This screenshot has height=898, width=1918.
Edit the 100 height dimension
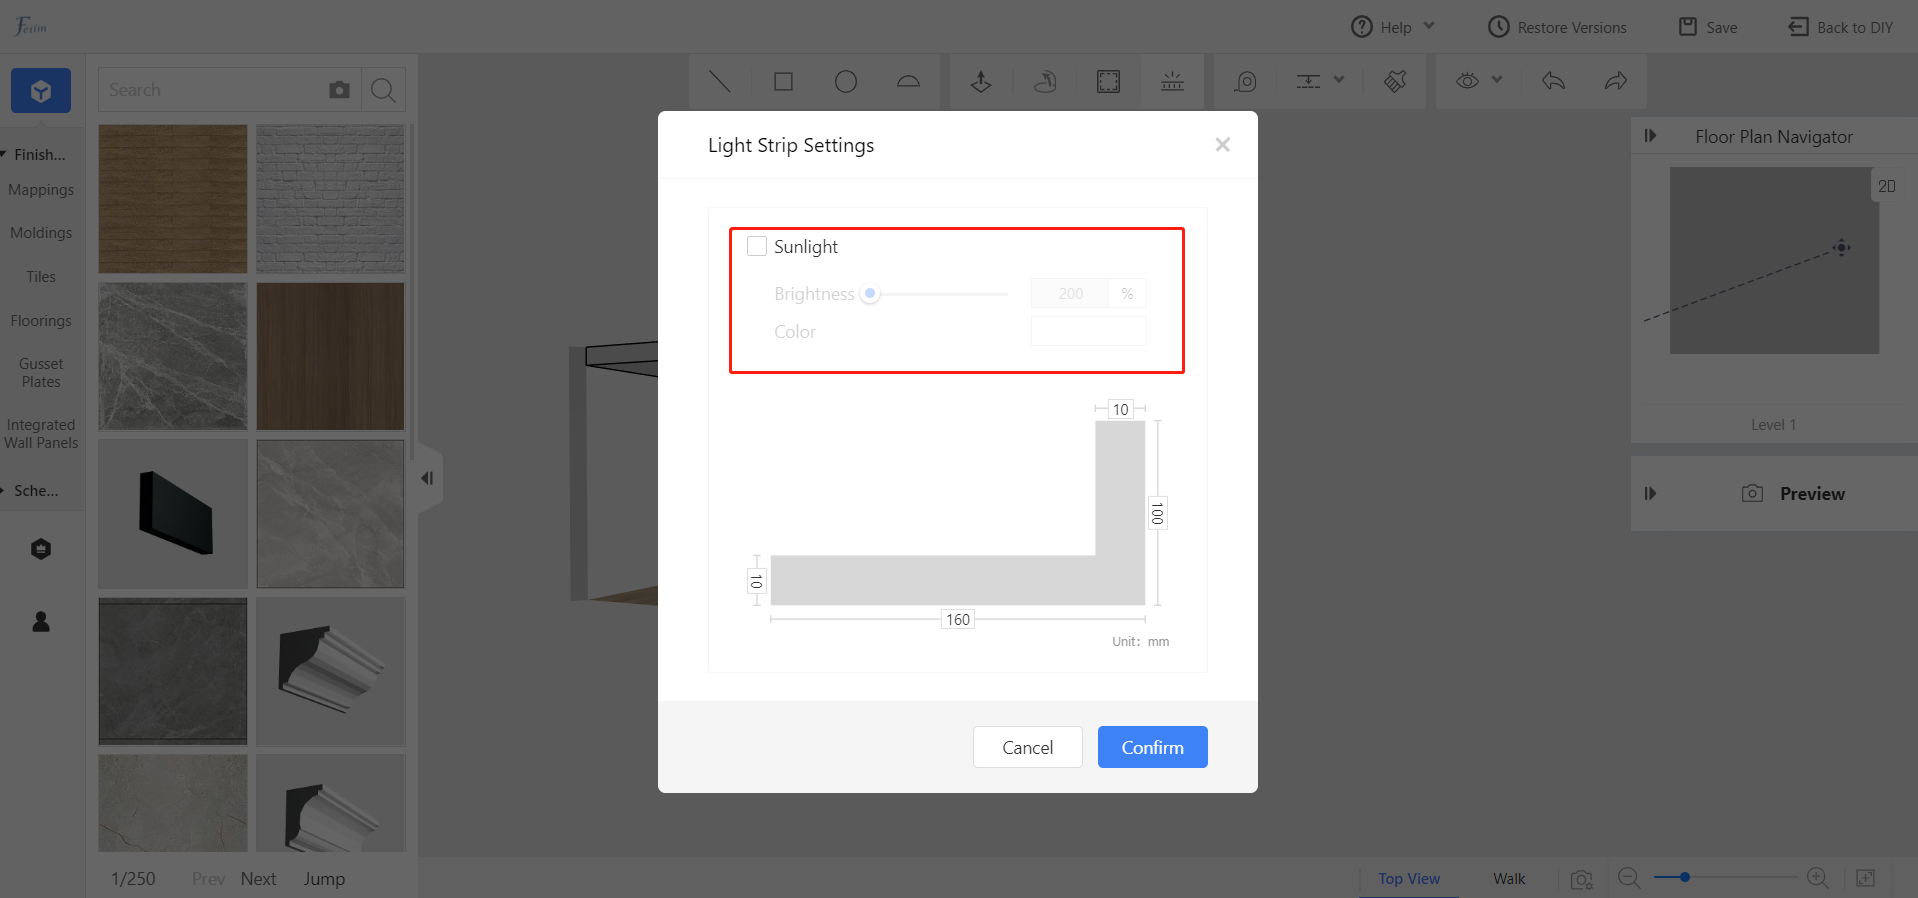pos(1157,513)
